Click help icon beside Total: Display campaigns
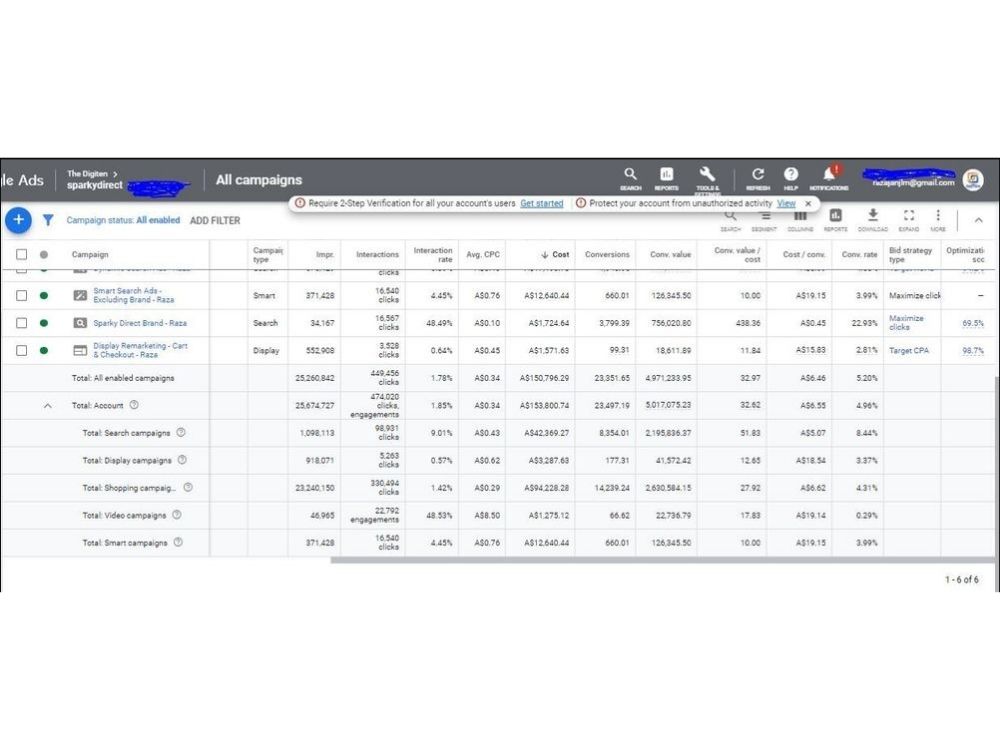 click(x=182, y=460)
